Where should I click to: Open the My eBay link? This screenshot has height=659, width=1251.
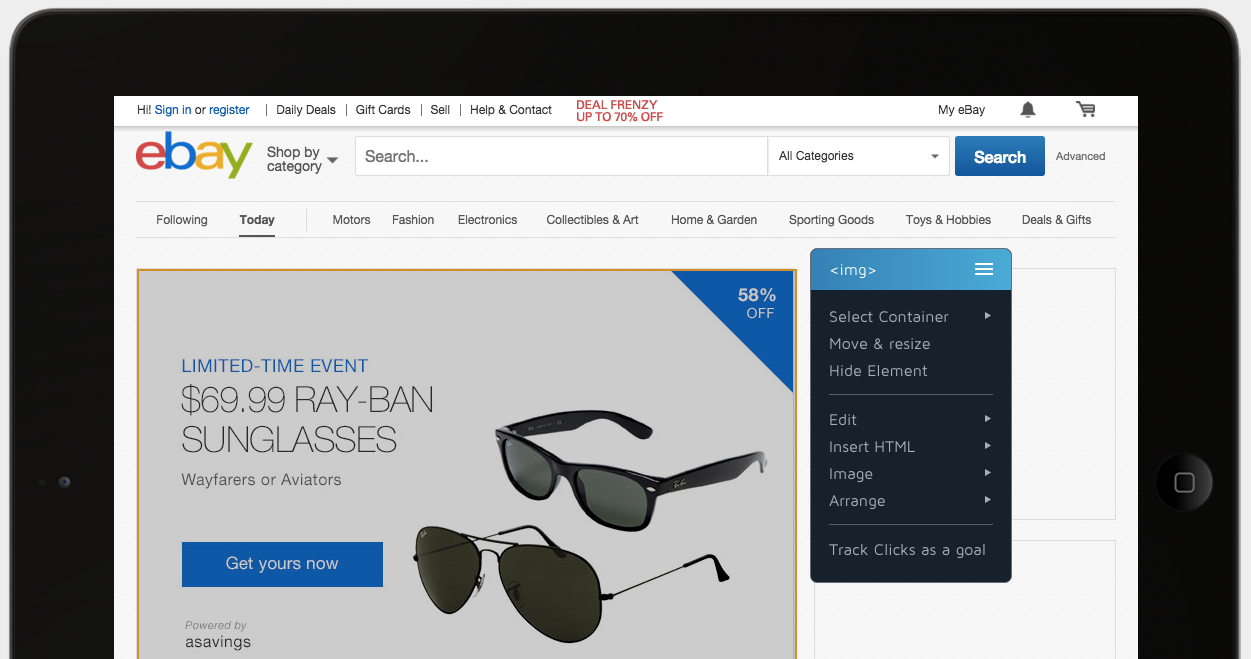click(x=961, y=110)
